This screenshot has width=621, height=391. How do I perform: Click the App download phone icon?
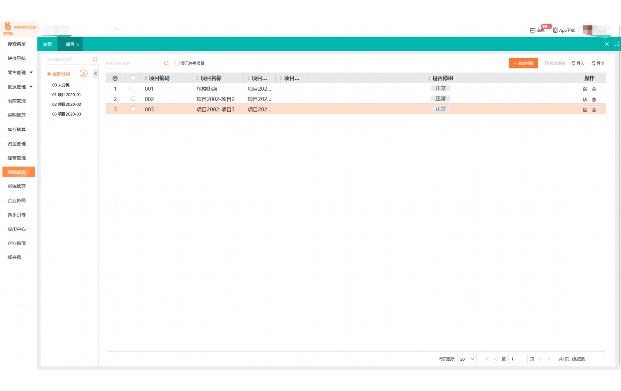click(555, 30)
